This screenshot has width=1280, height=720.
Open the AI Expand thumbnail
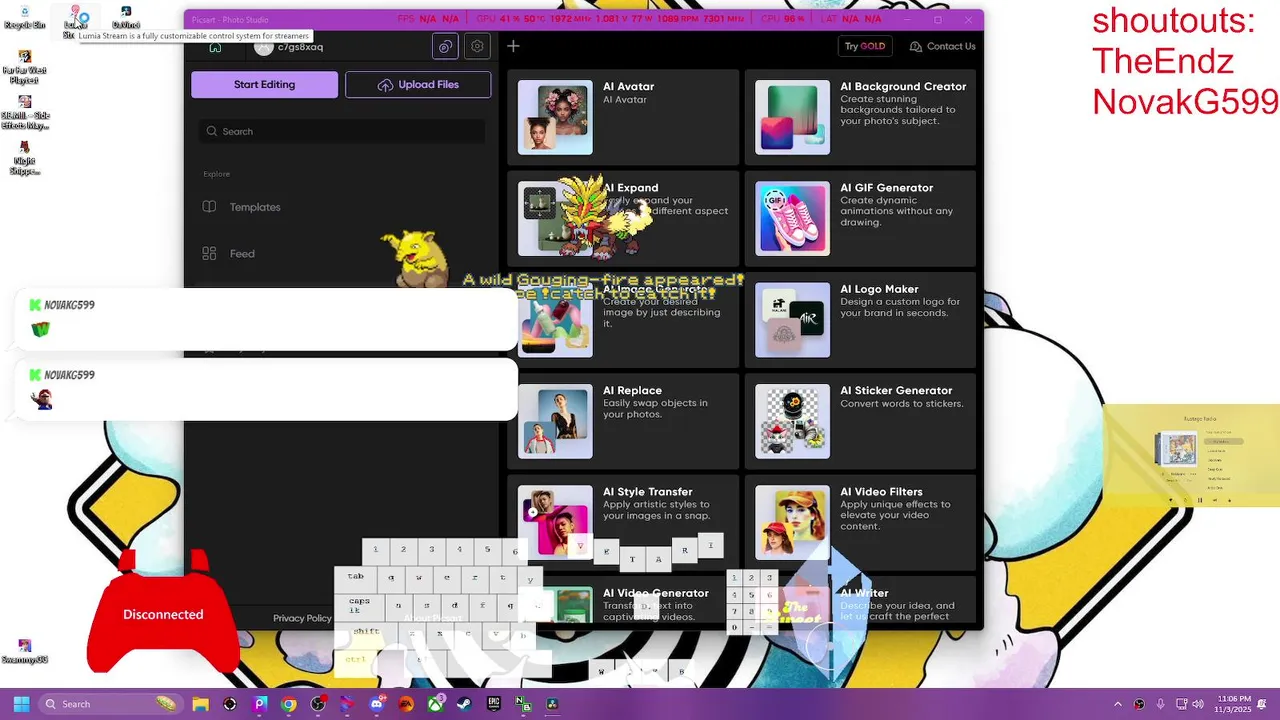(555, 219)
